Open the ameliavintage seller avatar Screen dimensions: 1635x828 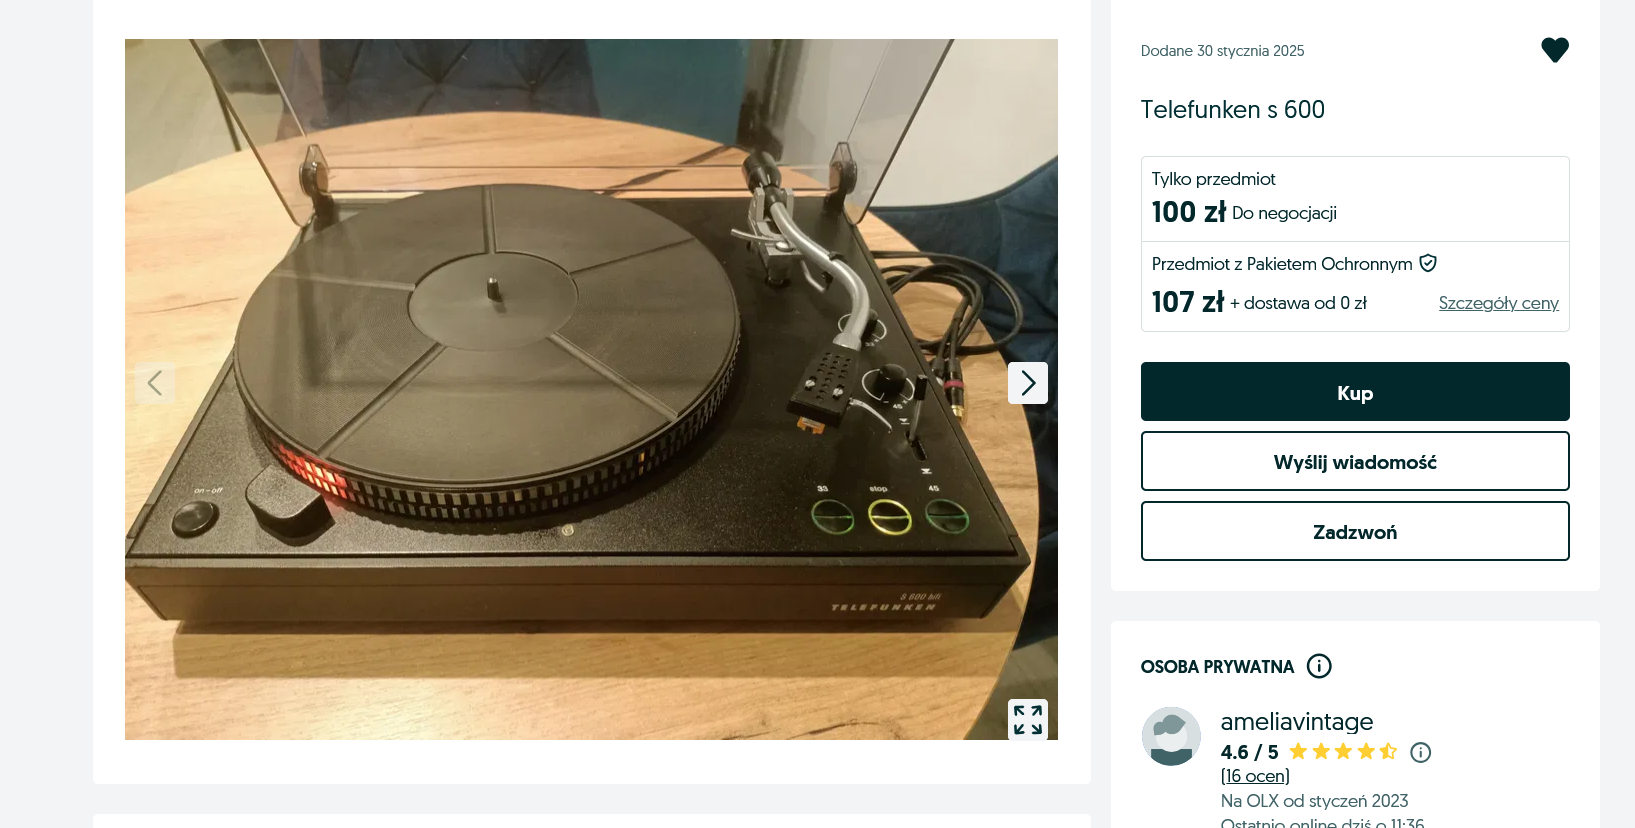coord(1171,736)
